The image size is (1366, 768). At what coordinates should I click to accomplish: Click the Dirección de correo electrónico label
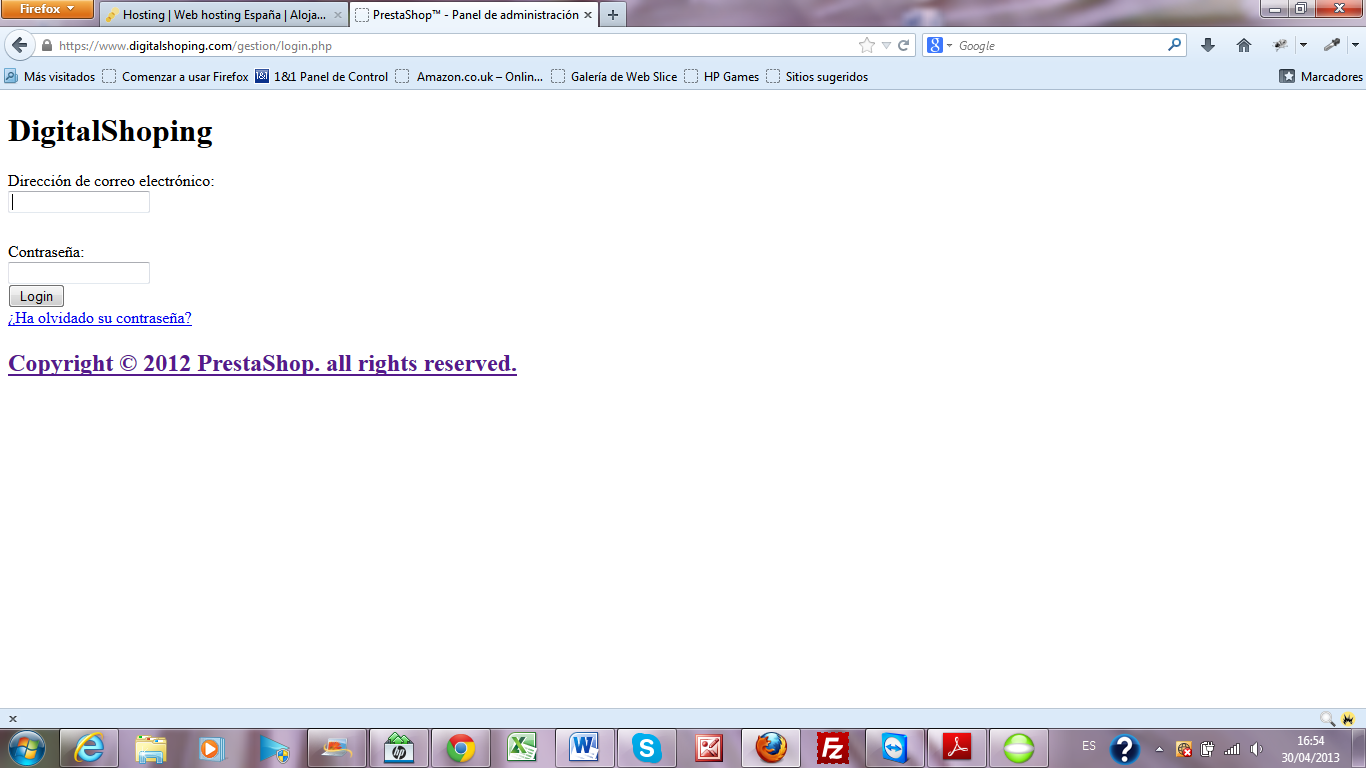[x=111, y=181]
